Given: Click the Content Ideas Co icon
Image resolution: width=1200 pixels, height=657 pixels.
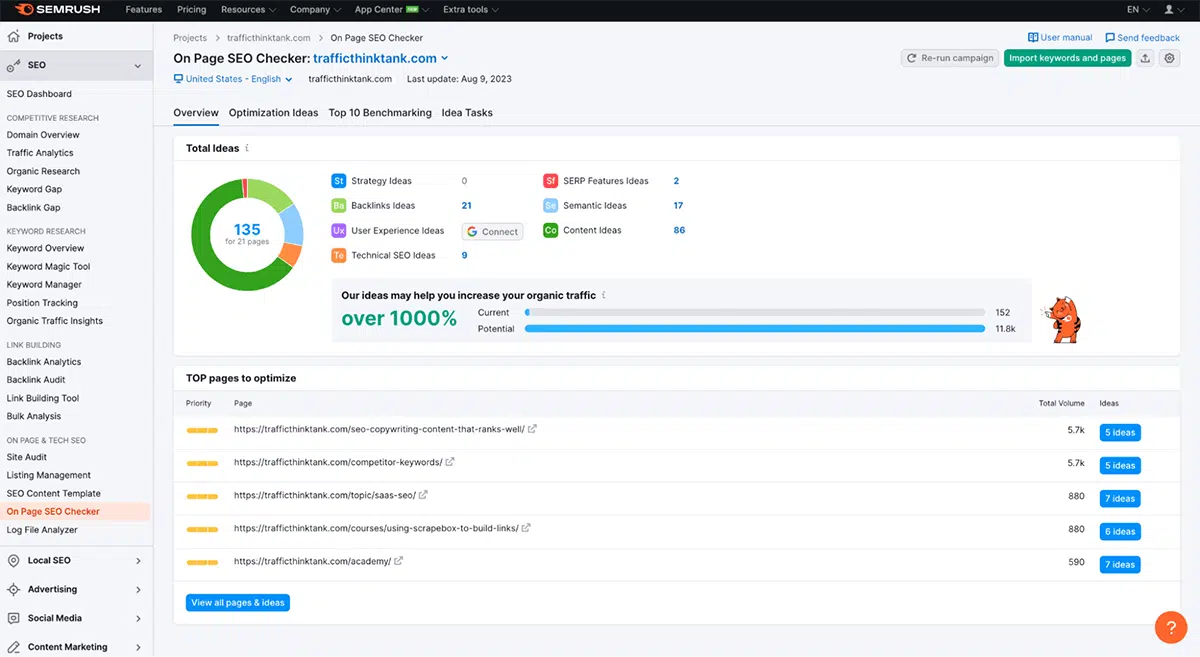Looking at the screenshot, I should coord(550,230).
